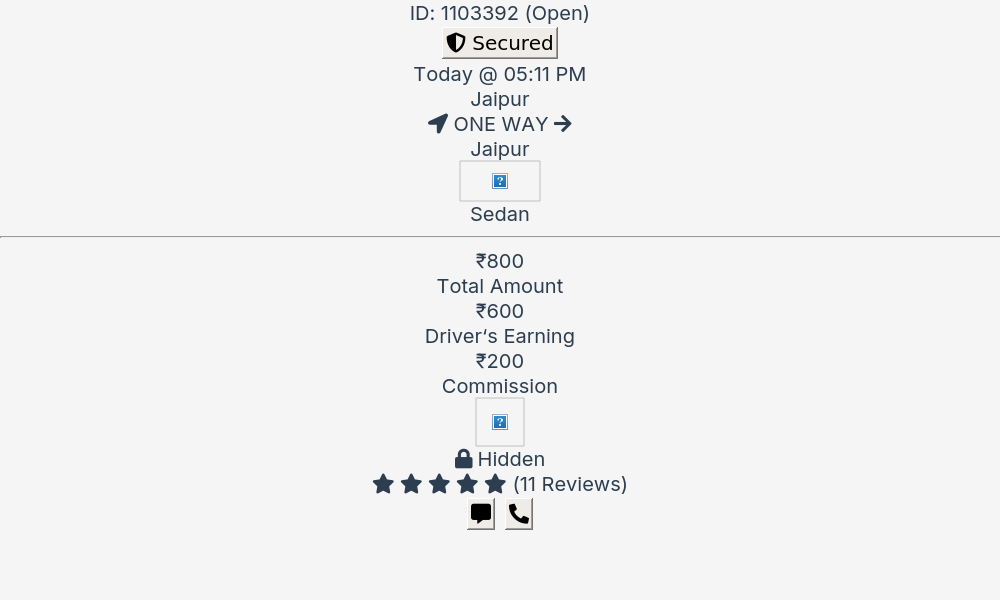Click the Hidden label text
Screen dimensions: 1000x600
(x=511, y=459)
